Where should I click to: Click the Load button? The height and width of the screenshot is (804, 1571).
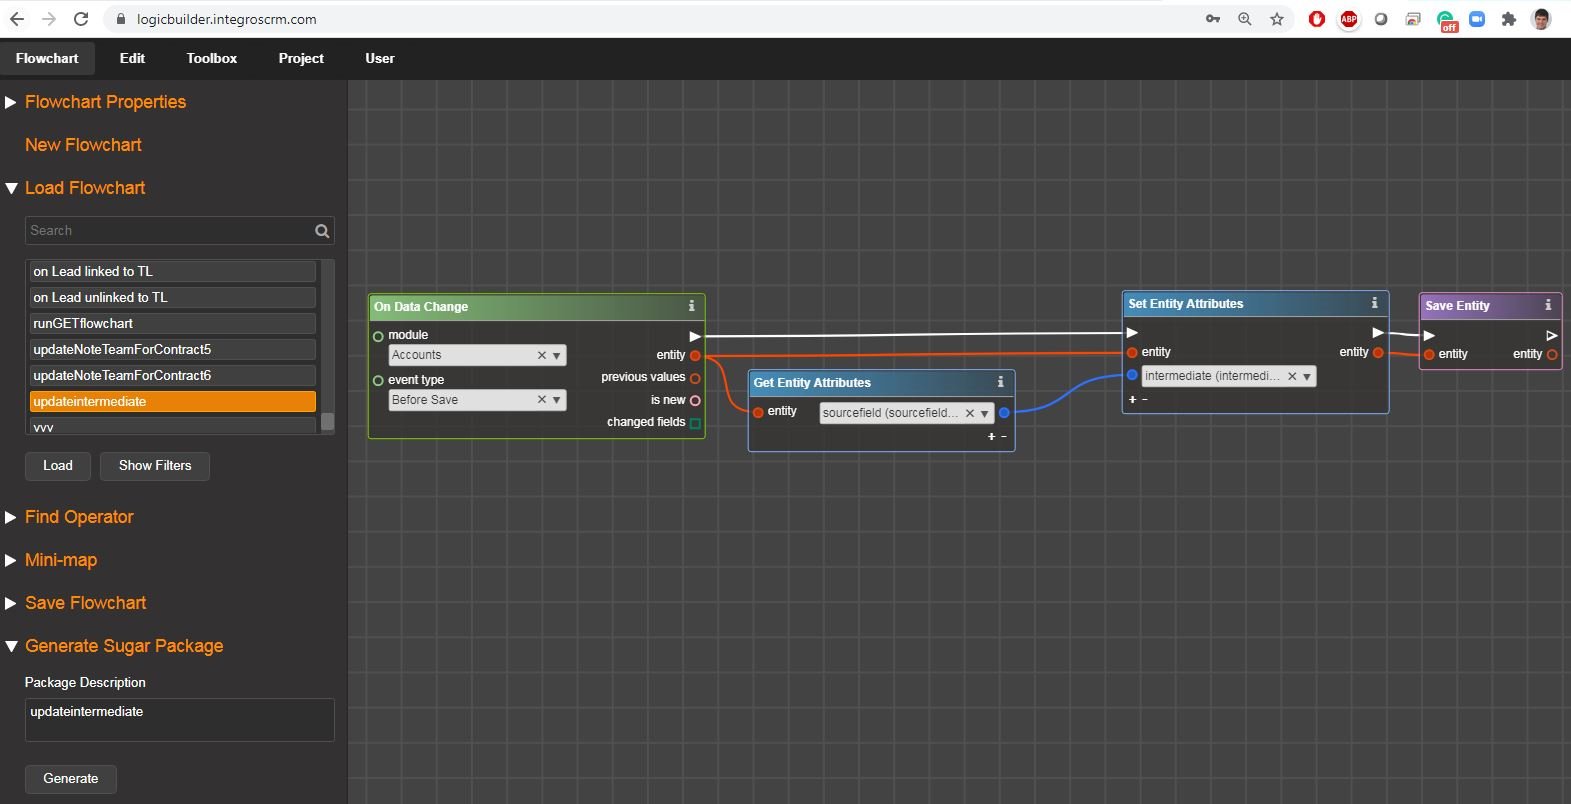coord(58,466)
